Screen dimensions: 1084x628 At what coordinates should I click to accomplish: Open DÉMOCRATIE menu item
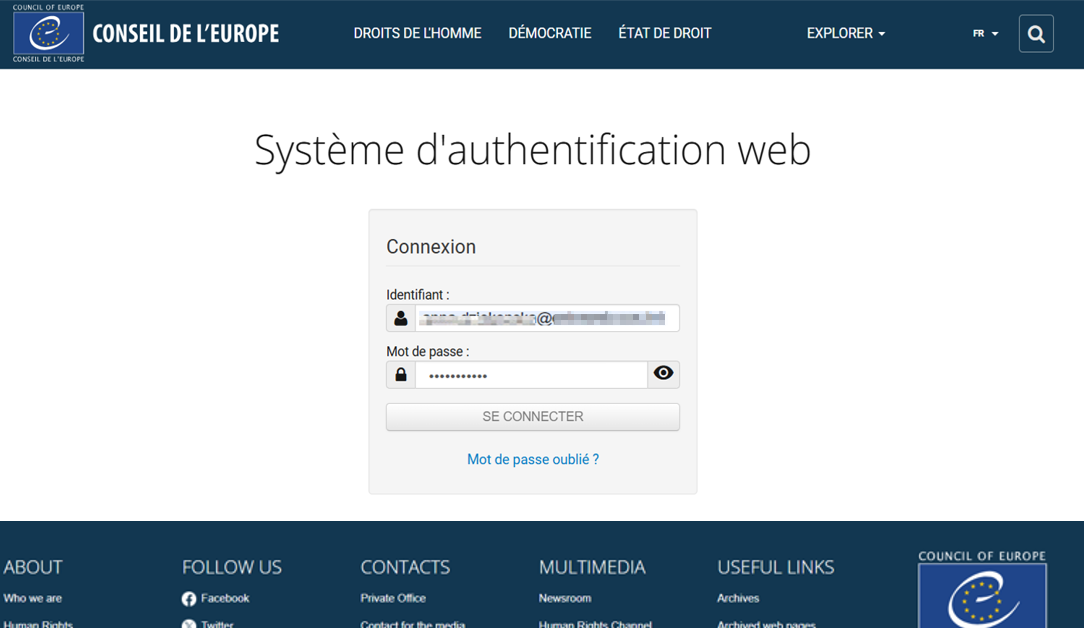550,33
